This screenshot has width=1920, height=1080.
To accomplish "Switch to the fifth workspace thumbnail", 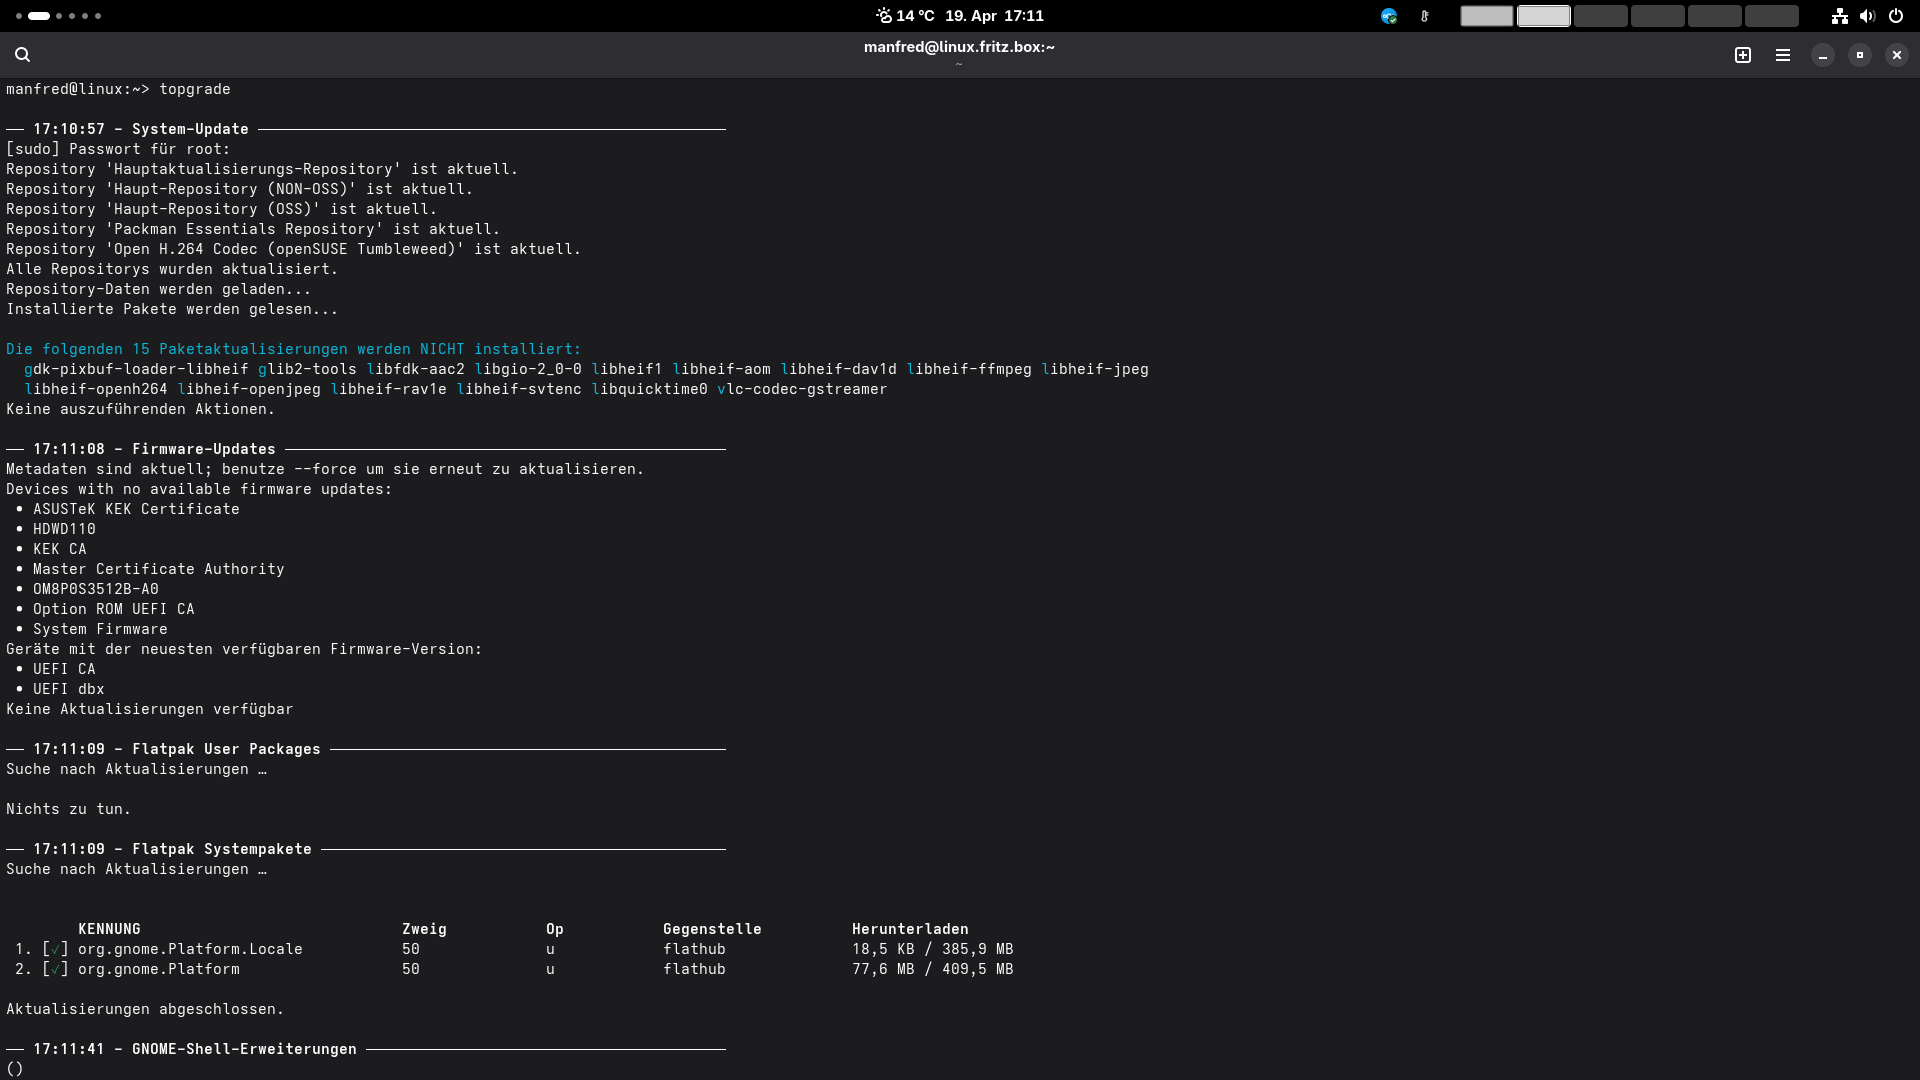I will coord(1715,16).
